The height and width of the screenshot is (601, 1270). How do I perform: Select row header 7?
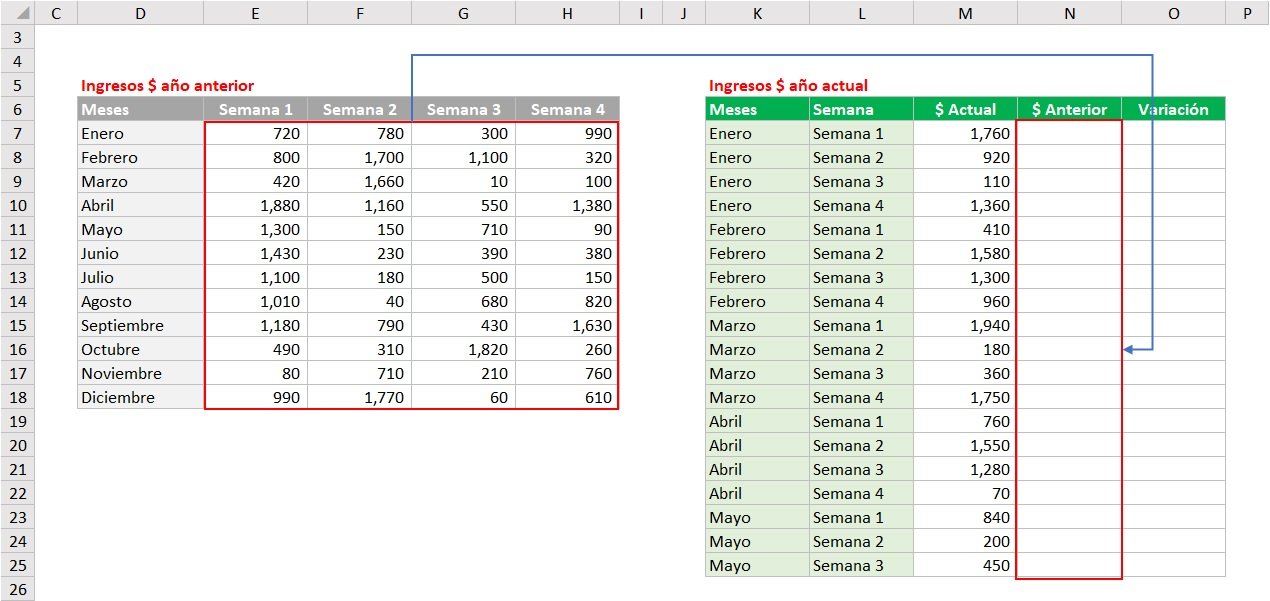[17, 133]
